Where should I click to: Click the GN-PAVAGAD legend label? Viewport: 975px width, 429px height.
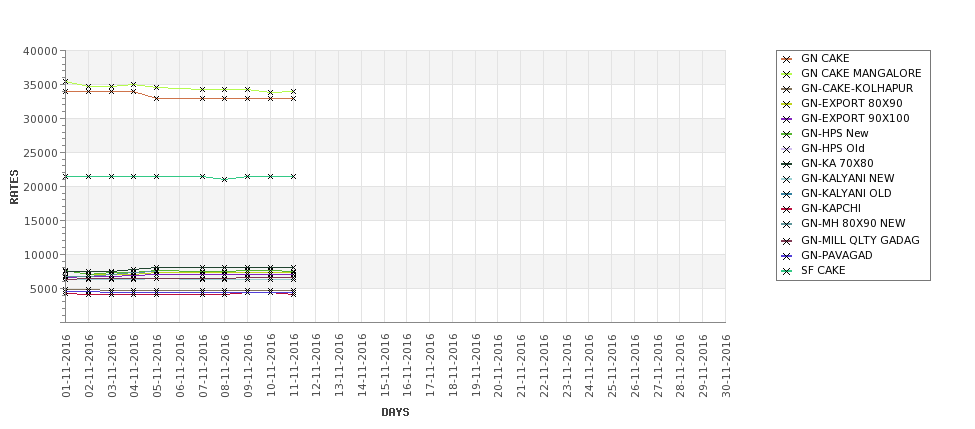pos(836,255)
